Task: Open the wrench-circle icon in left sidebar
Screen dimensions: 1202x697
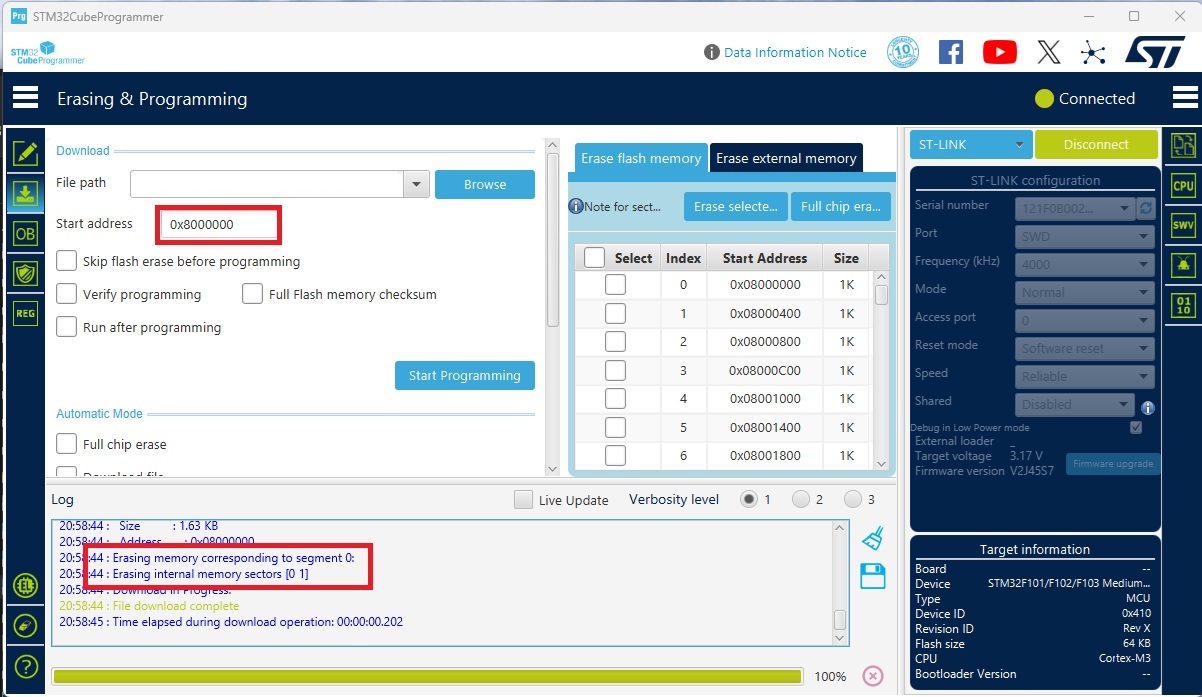Action: click(x=26, y=626)
